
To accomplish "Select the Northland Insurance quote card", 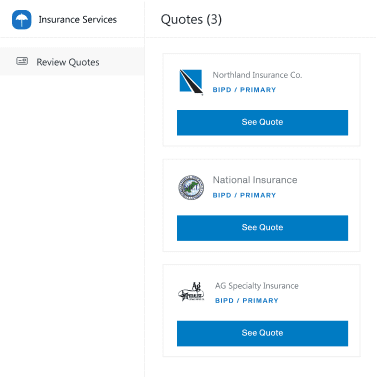I will 261,100.
